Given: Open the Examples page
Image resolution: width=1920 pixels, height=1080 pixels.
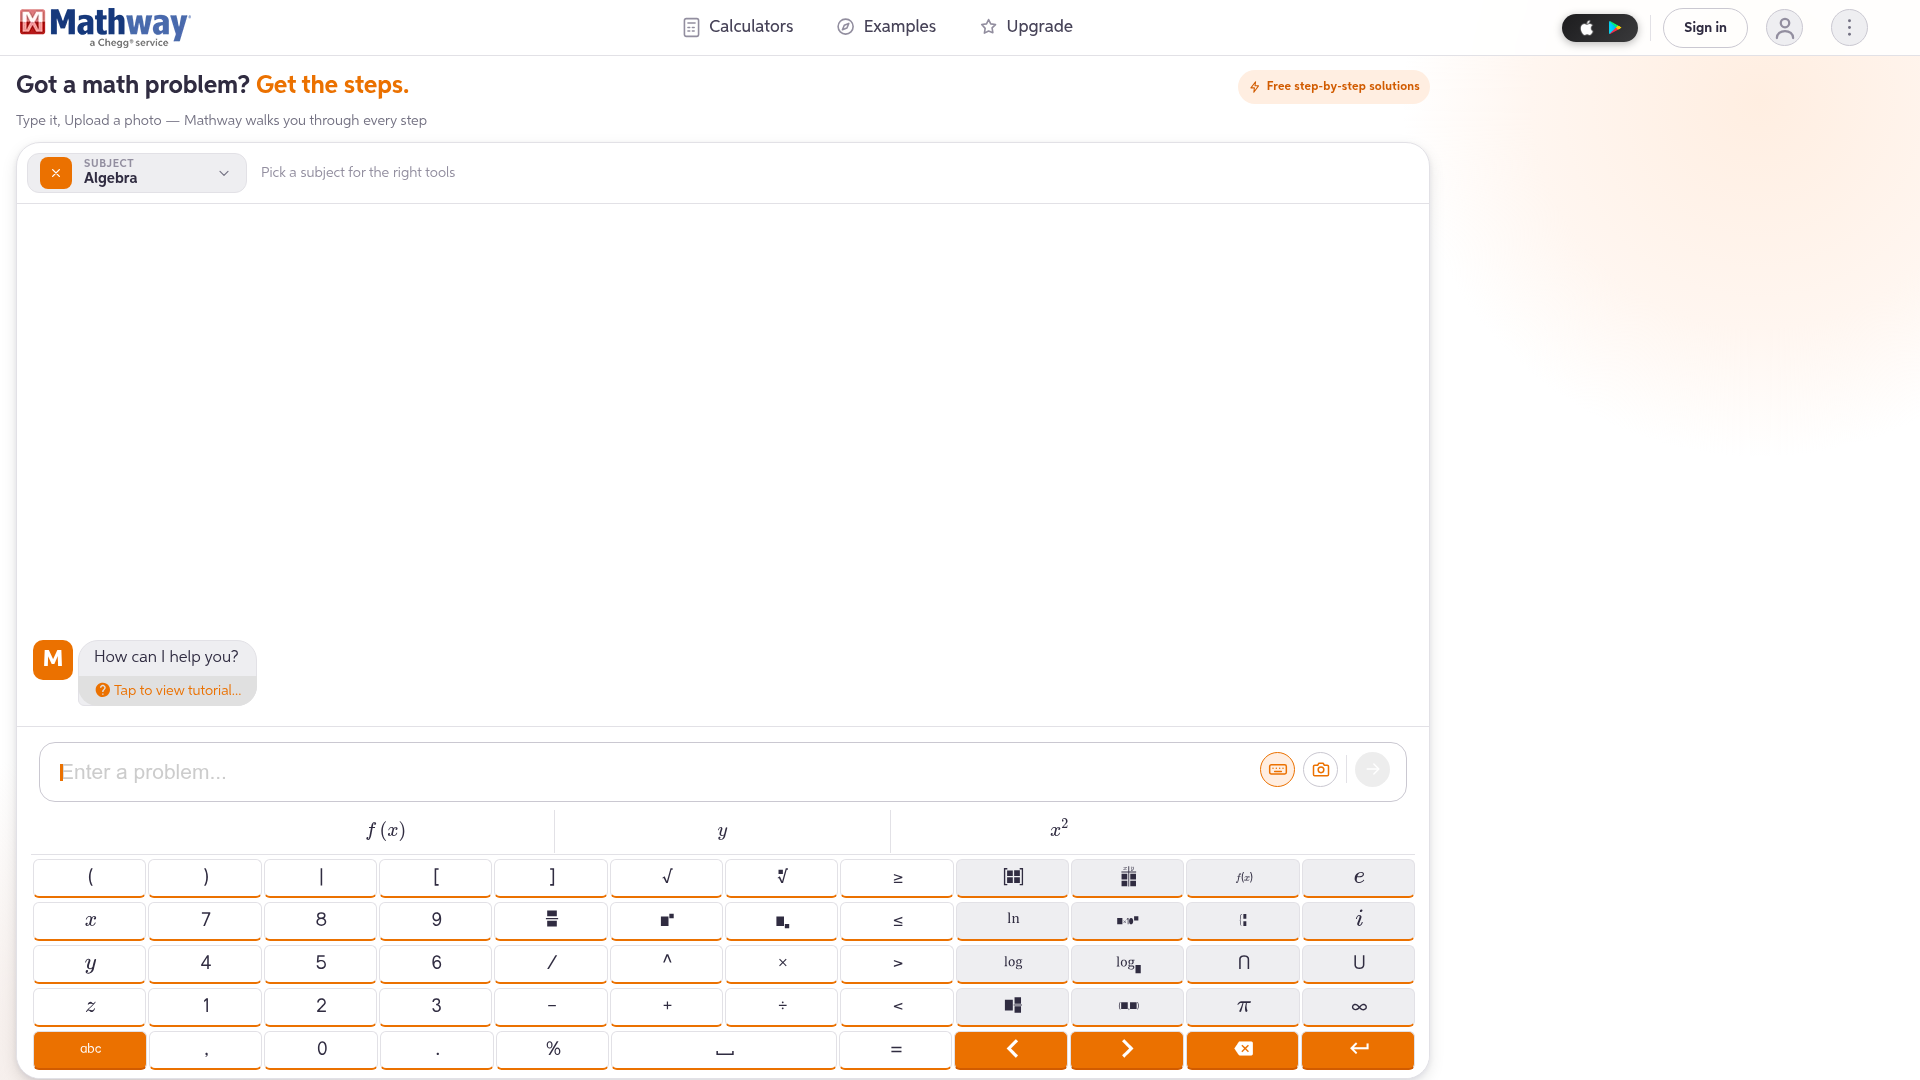Looking at the screenshot, I should point(886,27).
